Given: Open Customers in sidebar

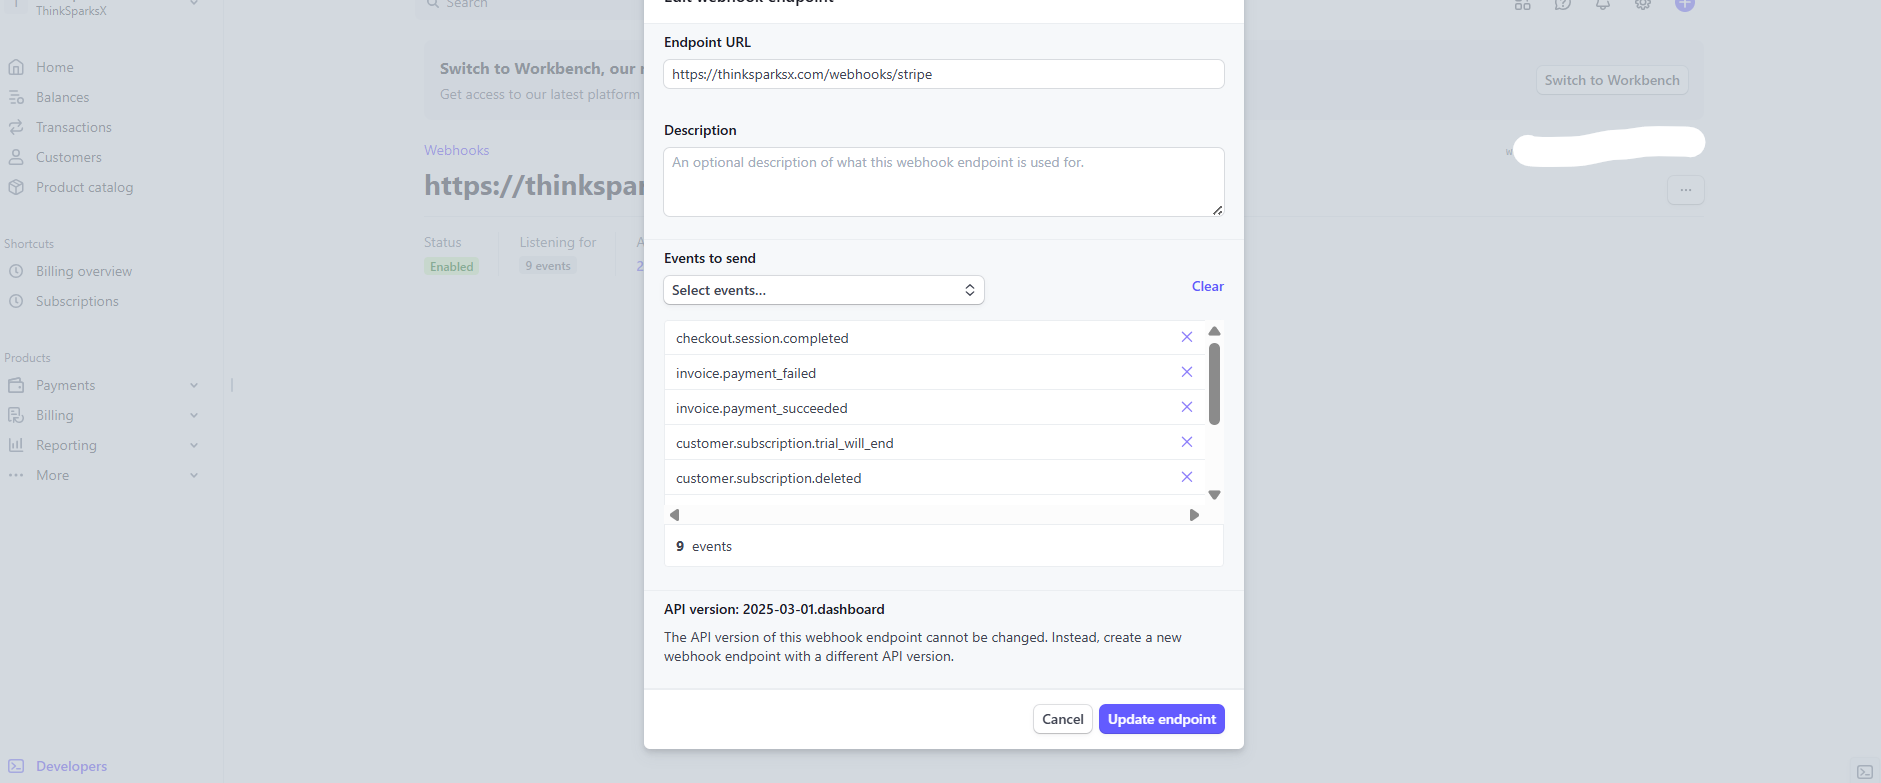Looking at the screenshot, I should pyautogui.click(x=69, y=157).
